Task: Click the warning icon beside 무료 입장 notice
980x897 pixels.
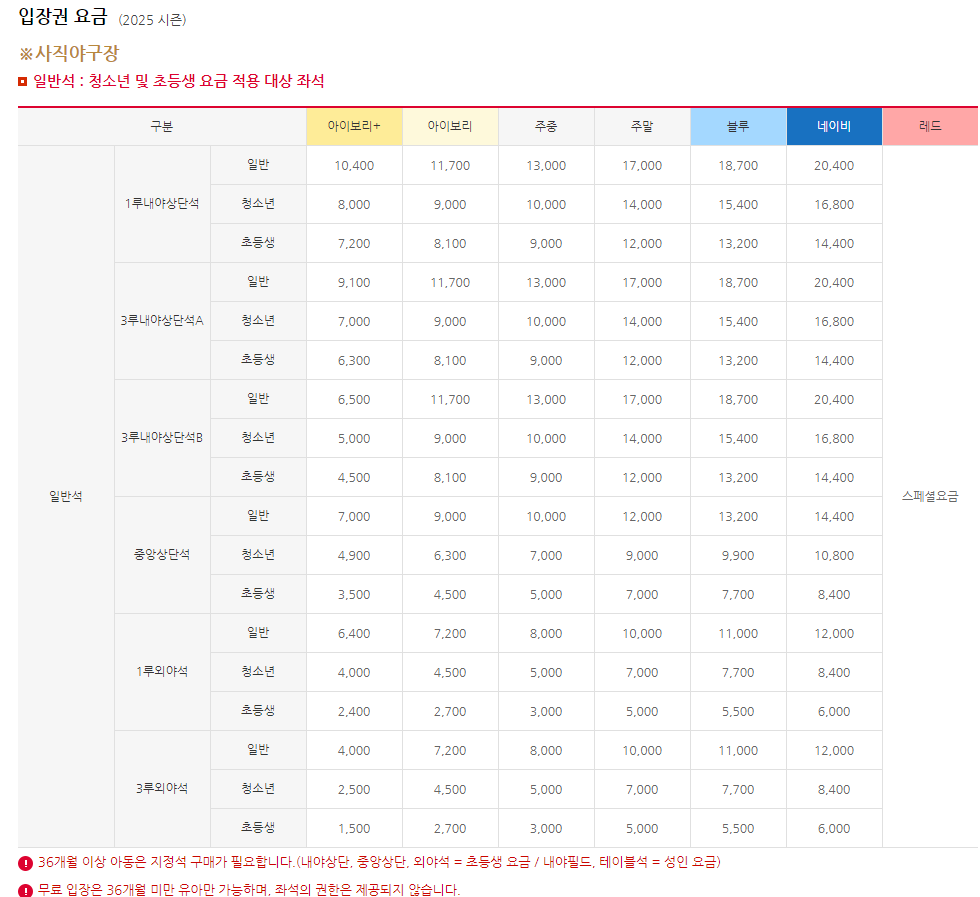Action: tap(25, 890)
